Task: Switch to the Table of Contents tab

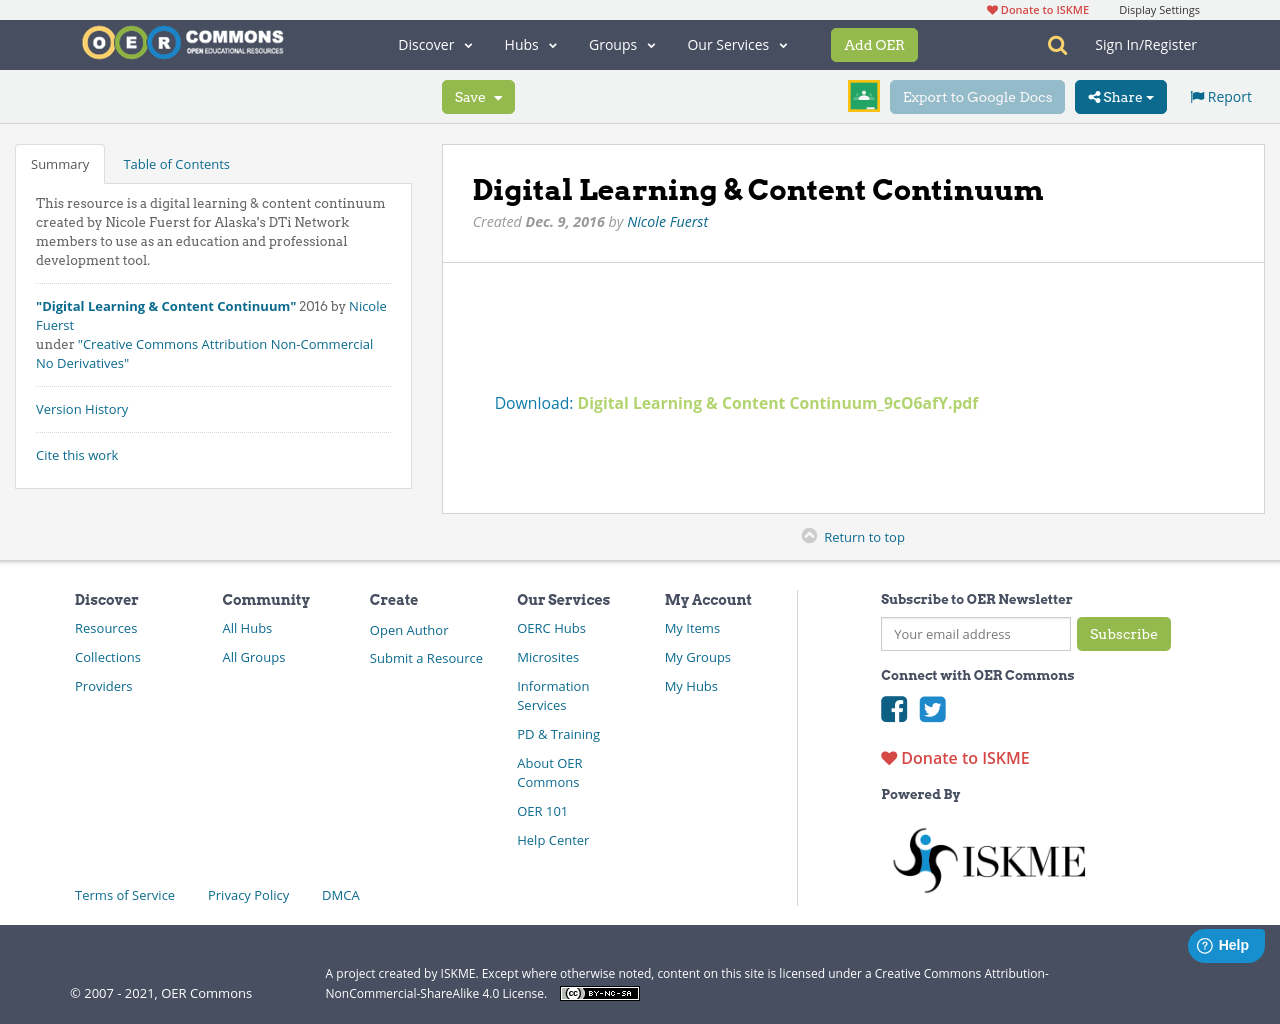Action: point(175,163)
